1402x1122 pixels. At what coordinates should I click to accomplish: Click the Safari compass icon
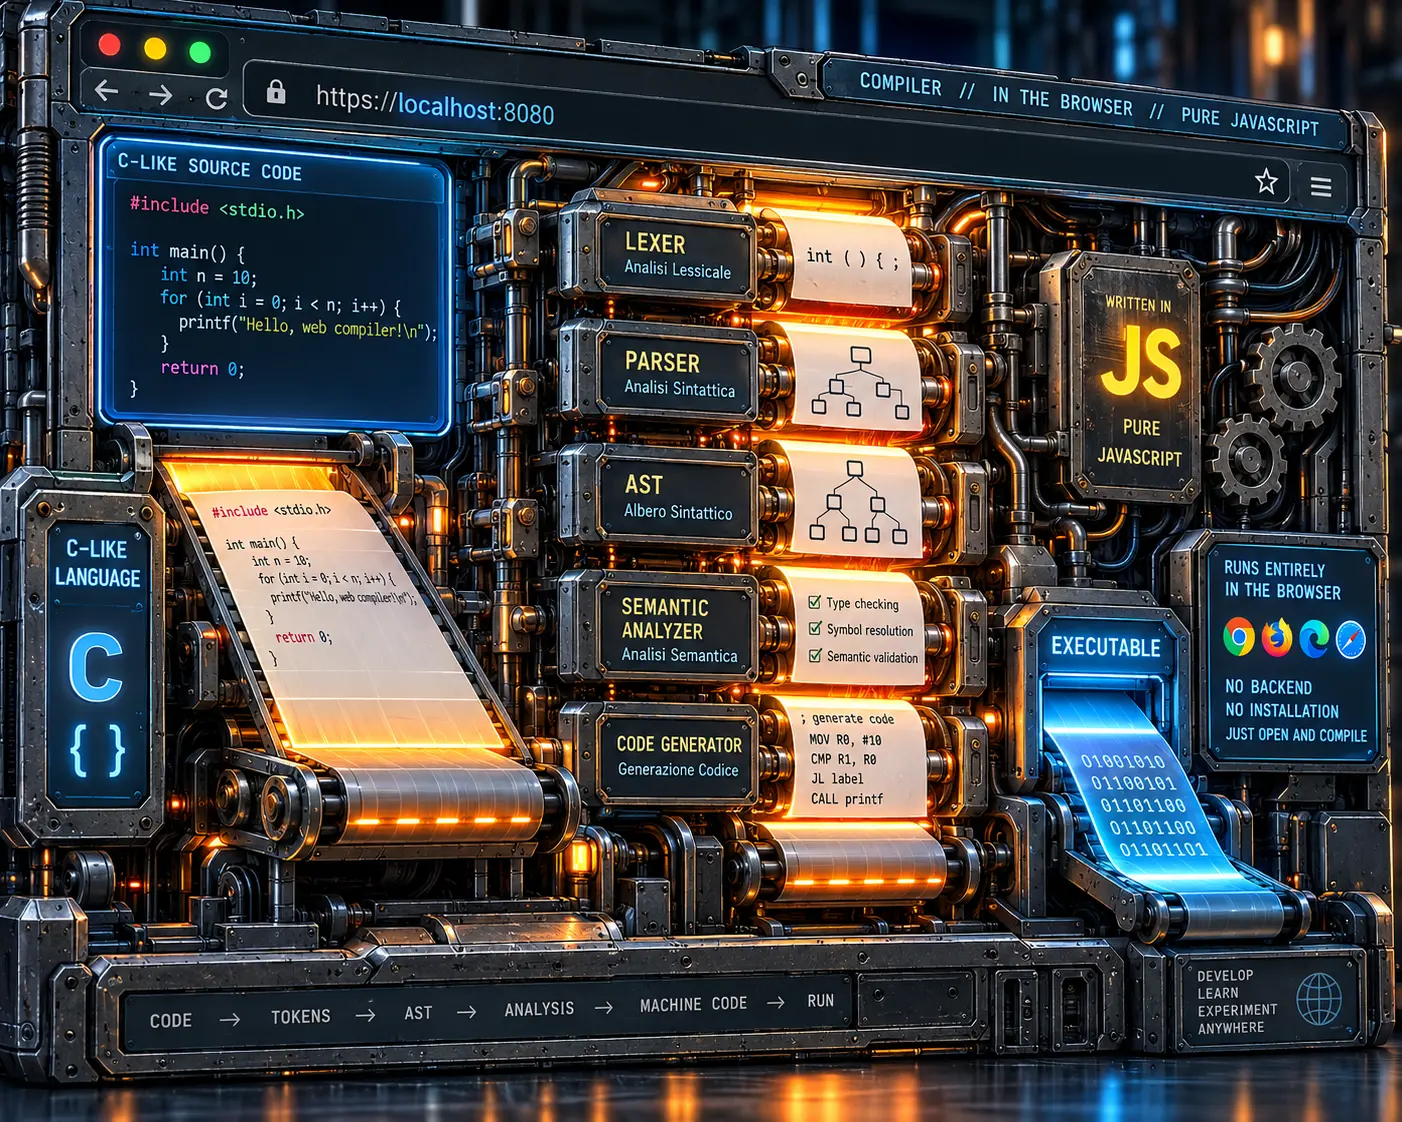1351,640
